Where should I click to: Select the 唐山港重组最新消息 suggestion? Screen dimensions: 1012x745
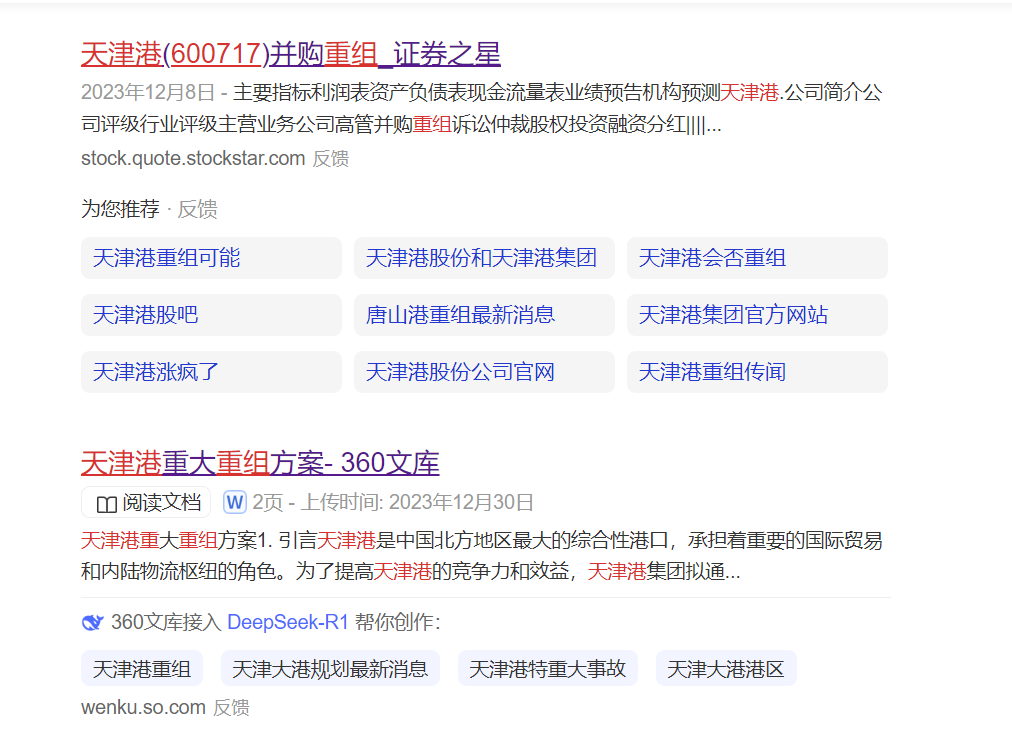(484, 315)
